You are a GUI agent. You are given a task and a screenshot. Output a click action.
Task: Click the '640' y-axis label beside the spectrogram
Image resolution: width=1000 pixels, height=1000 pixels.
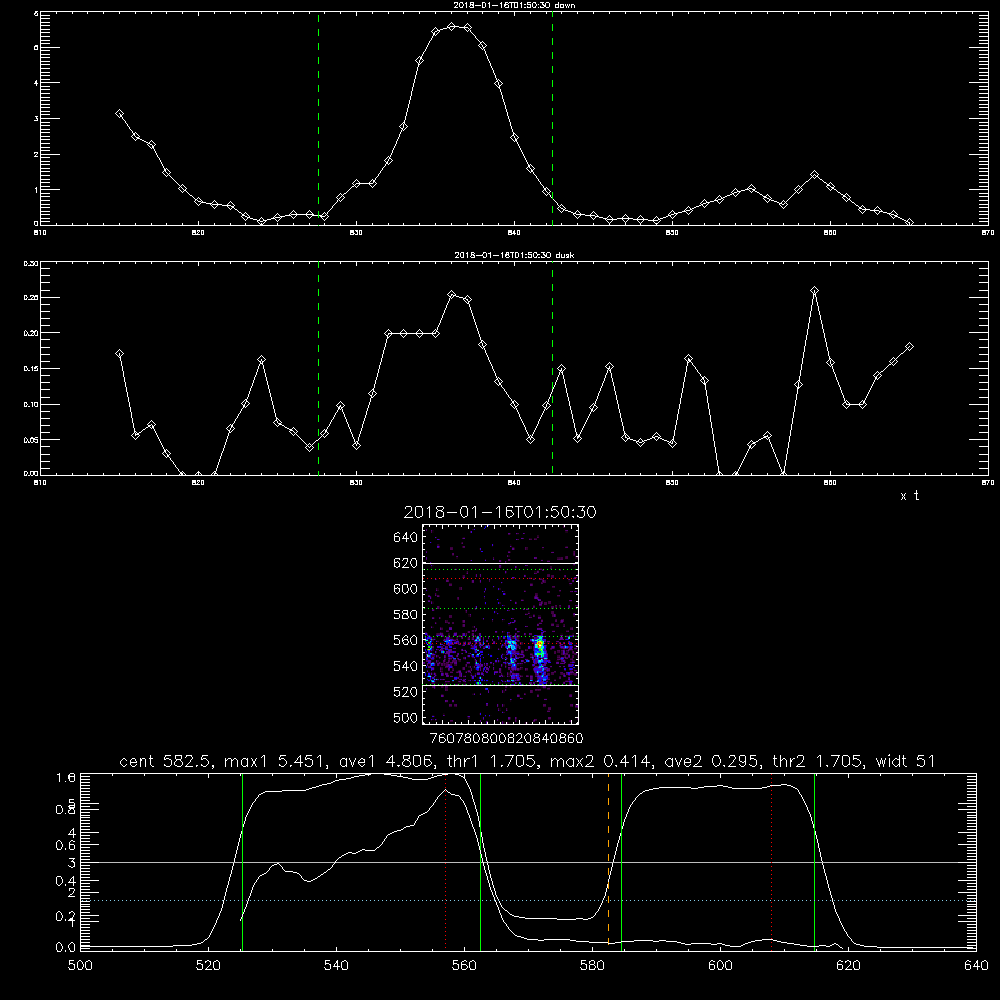click(x=406, y=538)
